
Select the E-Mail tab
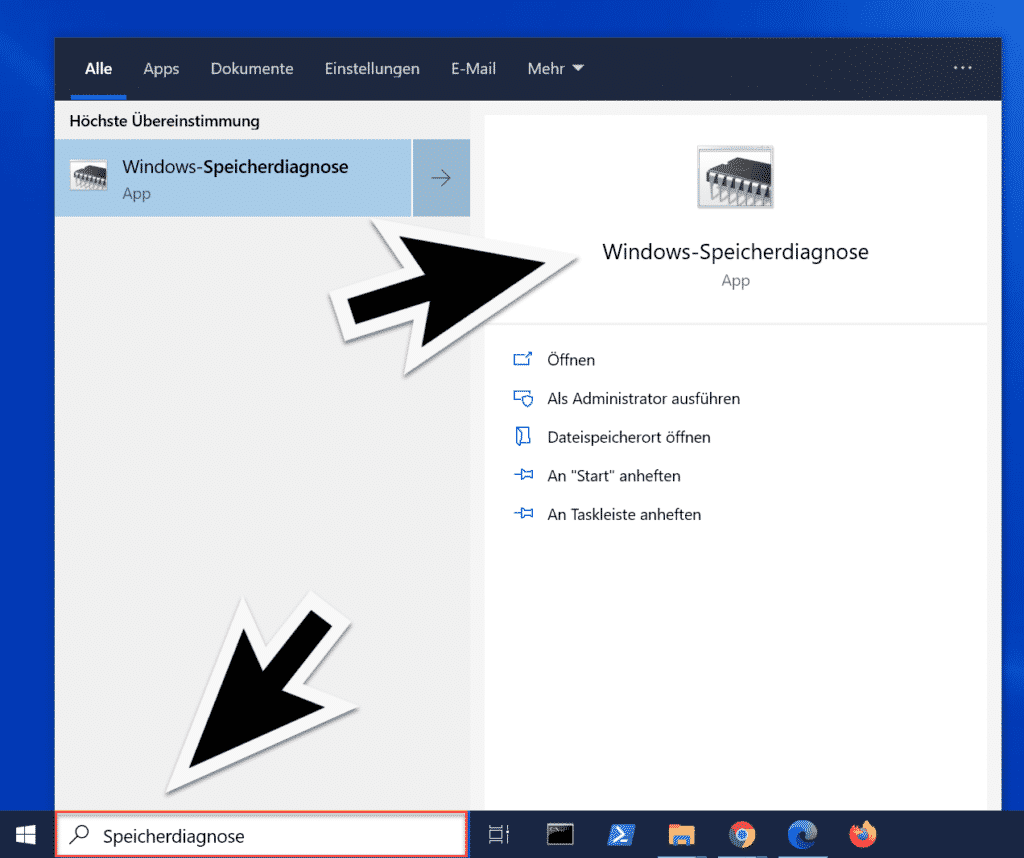coord(473,69)
